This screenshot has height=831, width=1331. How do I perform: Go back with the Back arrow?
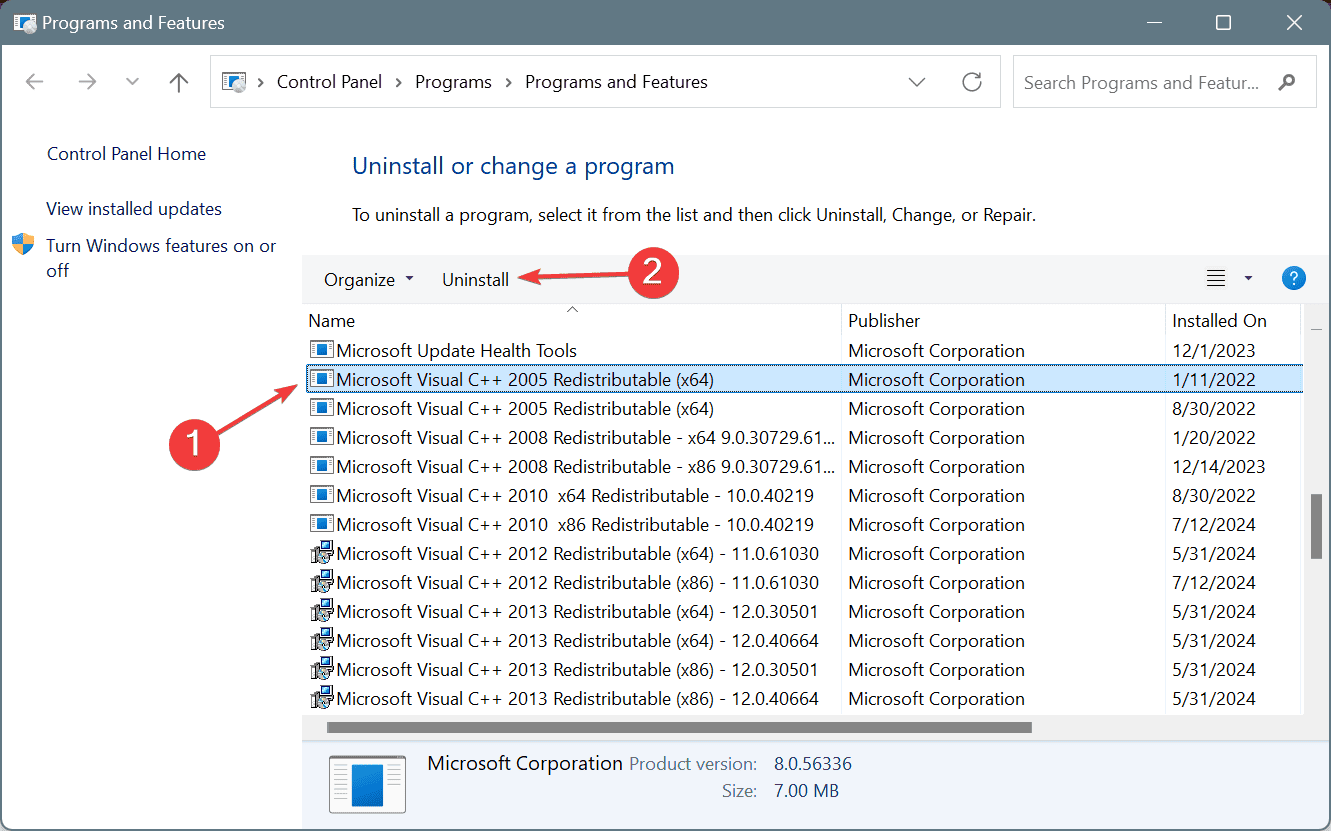34,82
